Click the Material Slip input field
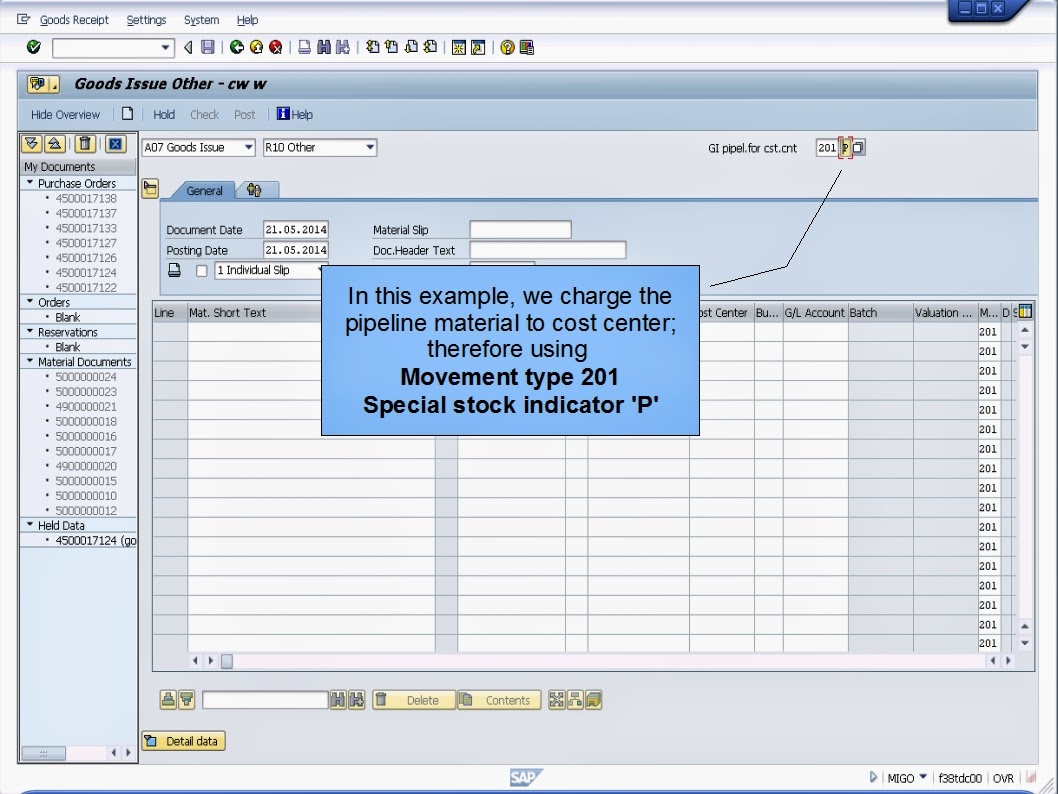Viewport: 1058px width, 794px height. click(x=520, y=229)
